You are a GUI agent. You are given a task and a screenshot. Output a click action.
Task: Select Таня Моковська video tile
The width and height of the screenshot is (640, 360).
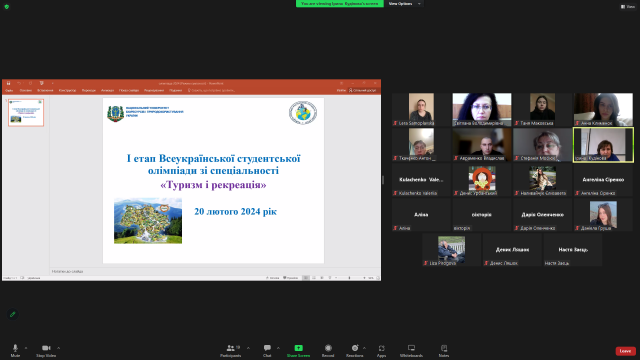tap(542, 109)
